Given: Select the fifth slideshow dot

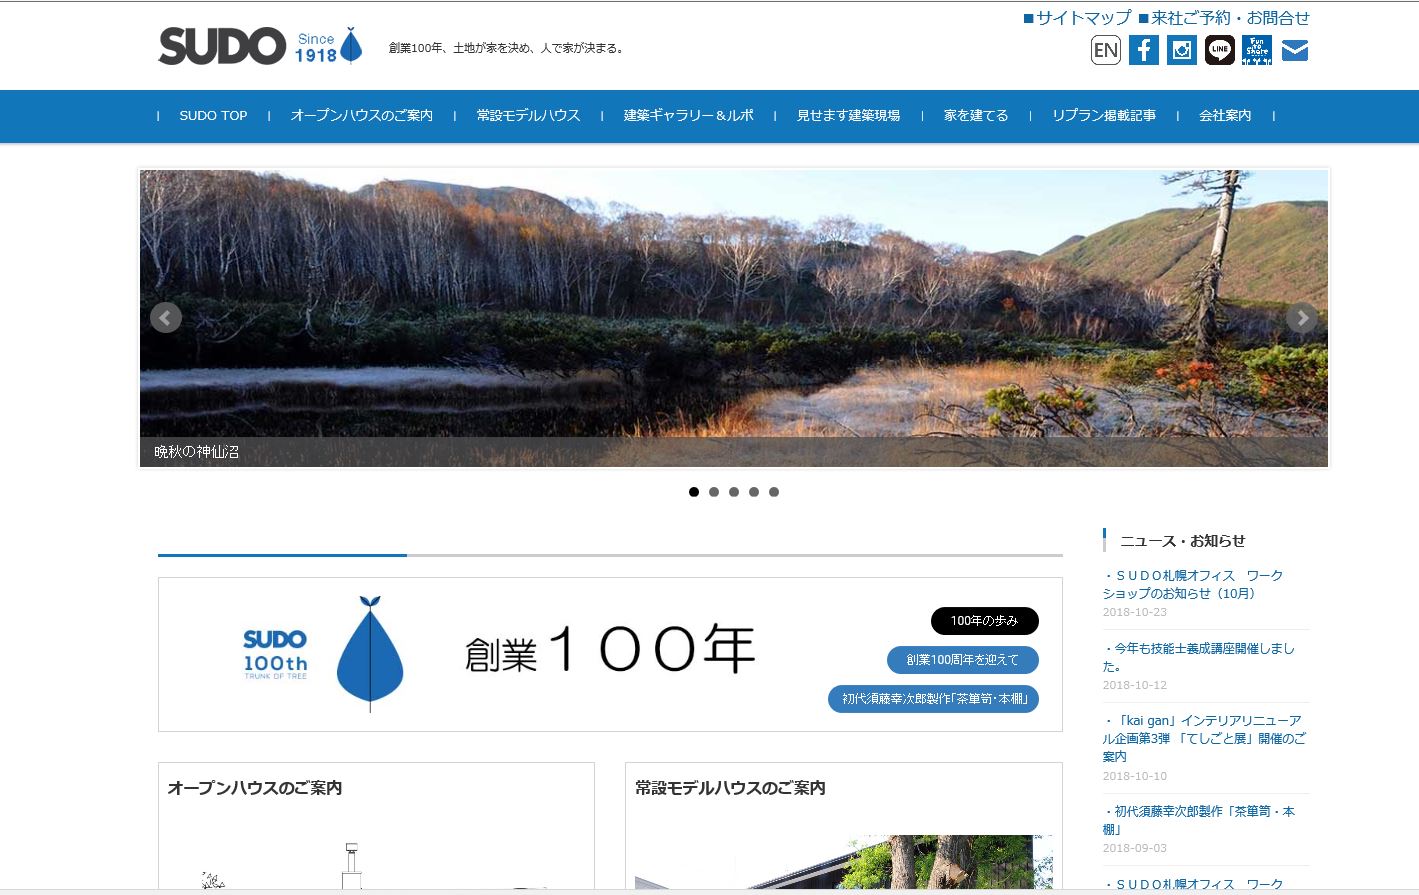Looking at the screenshot, I should click(x=774, y=492).
